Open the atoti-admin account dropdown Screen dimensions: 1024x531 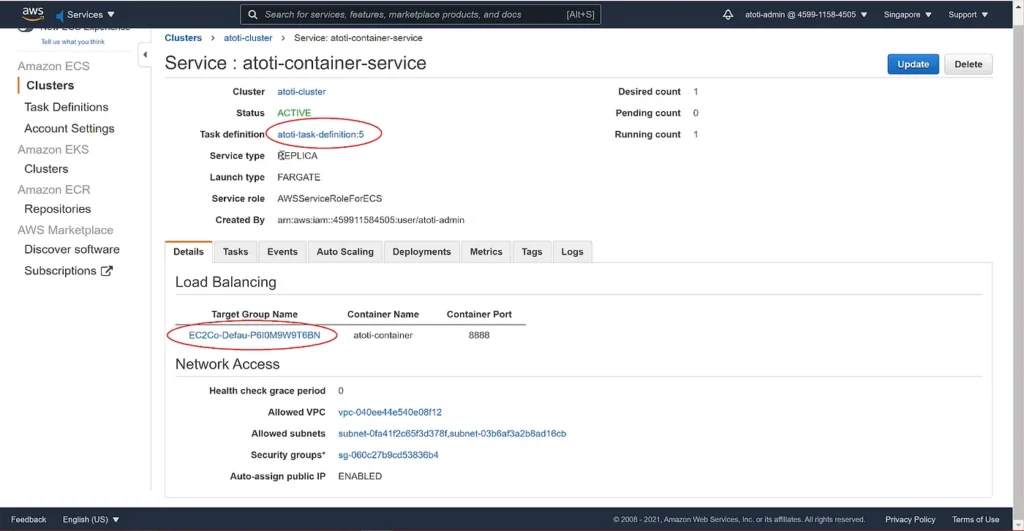pyautogui.click(x=806, y=14)
